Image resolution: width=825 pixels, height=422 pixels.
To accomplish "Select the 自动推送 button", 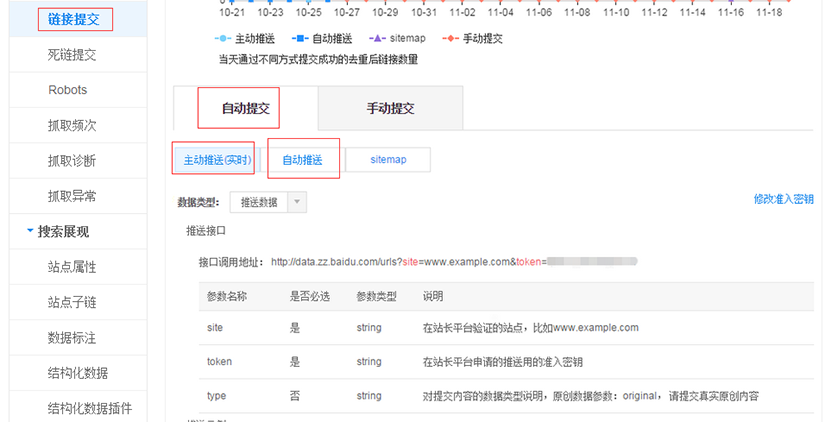I will 302,160.
